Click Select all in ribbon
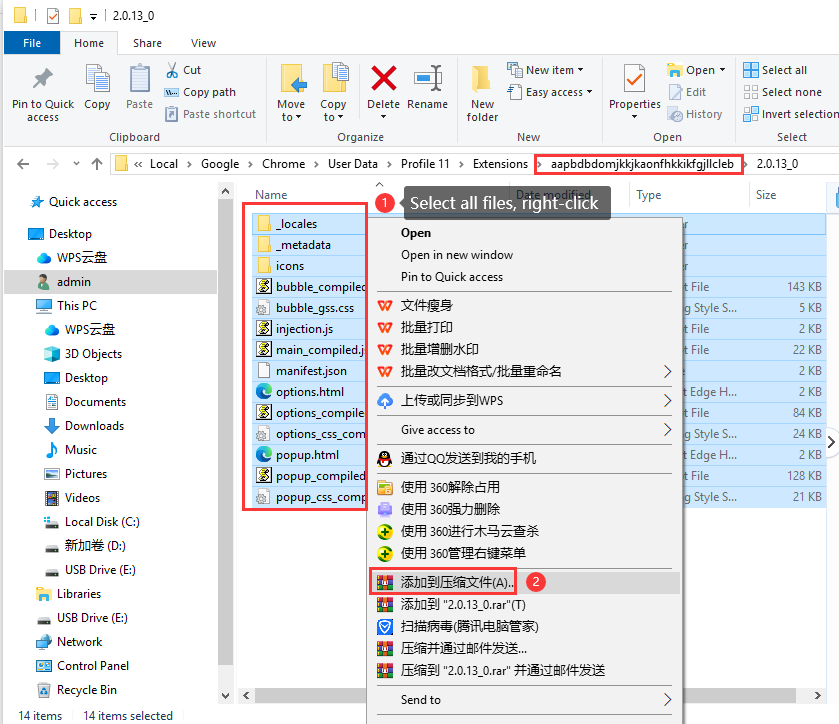This screenshot has width=839, height=724. [x=775, y=70]
